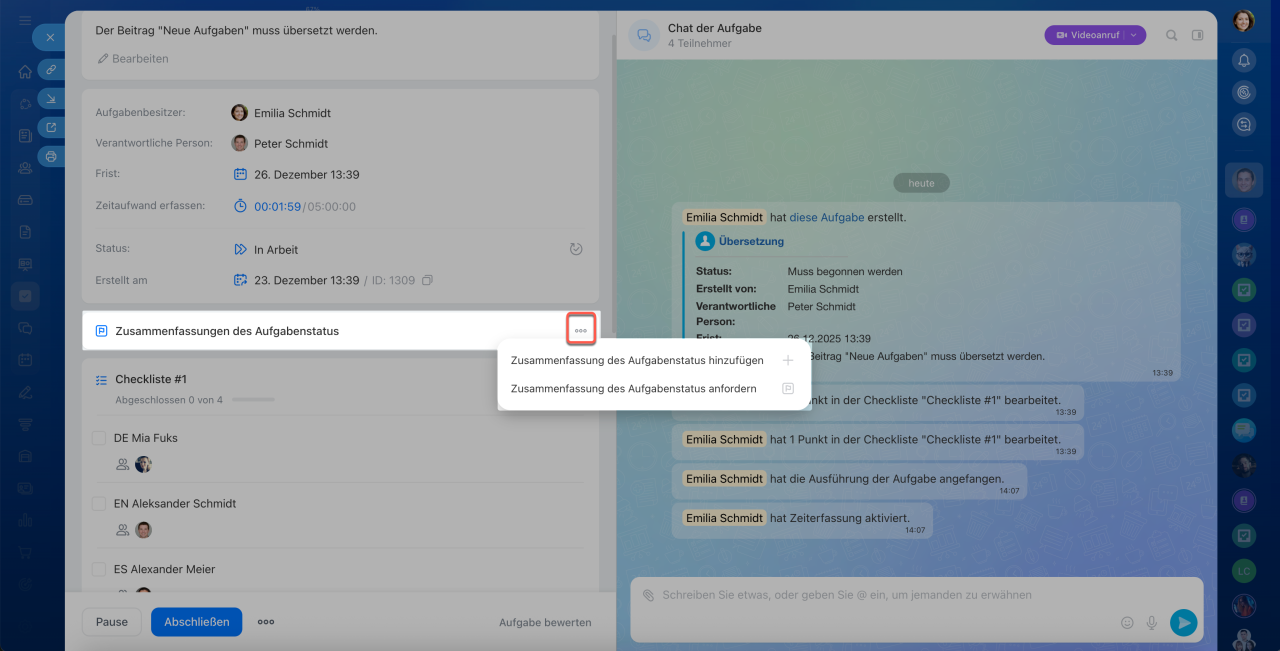Open Calendar in the left sidebar
The width and height of the screenshot is (1280, 651).
coord(25,360)
